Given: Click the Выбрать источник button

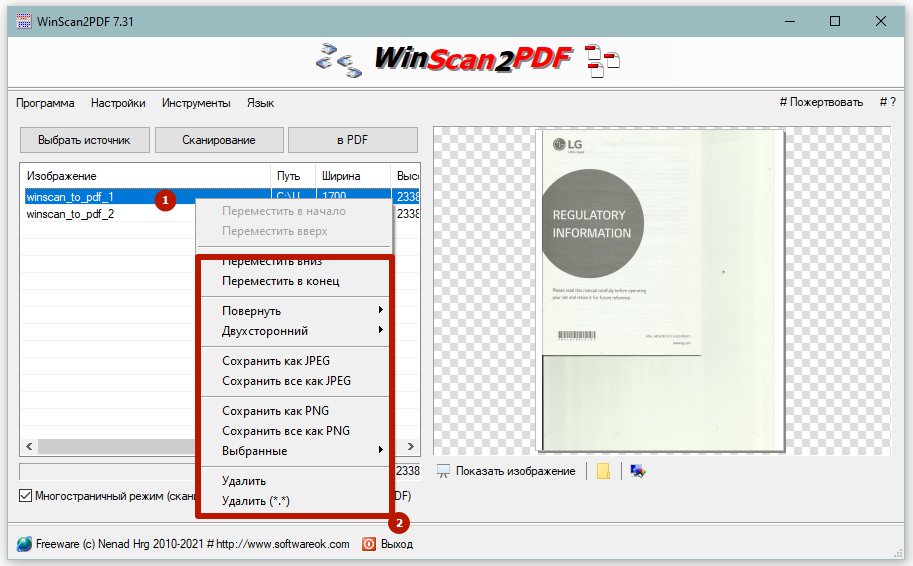Looking at the screenshot, I should coord(84,140).
